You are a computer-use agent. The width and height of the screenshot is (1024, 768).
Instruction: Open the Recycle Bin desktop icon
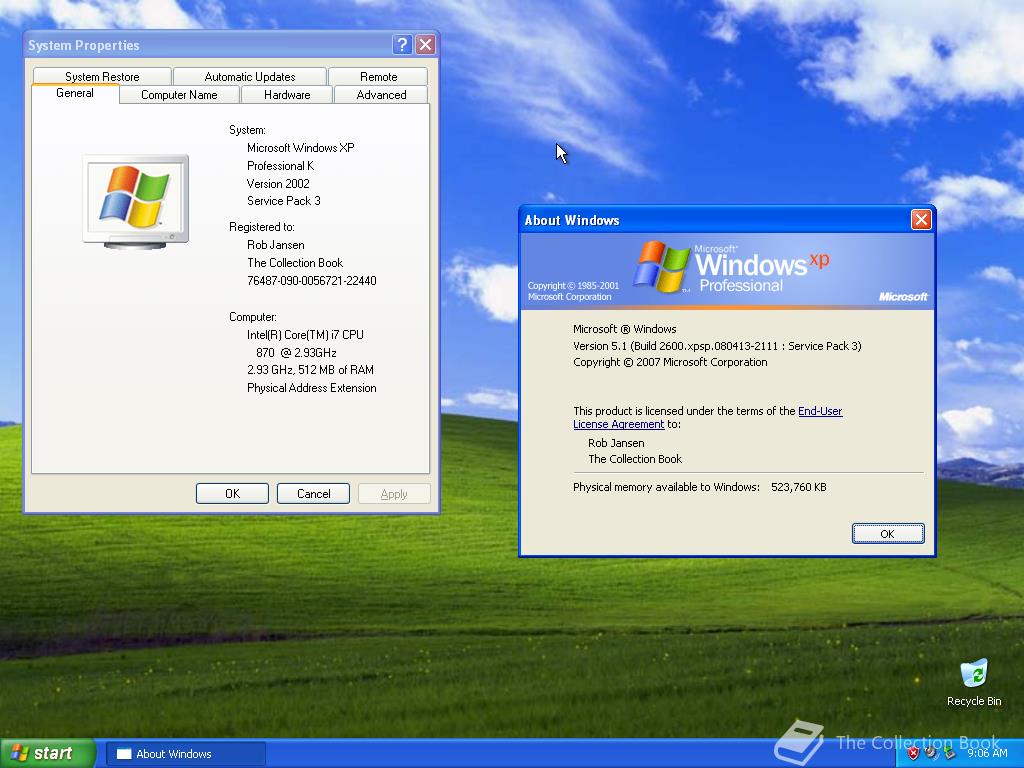tap(974, 682)
